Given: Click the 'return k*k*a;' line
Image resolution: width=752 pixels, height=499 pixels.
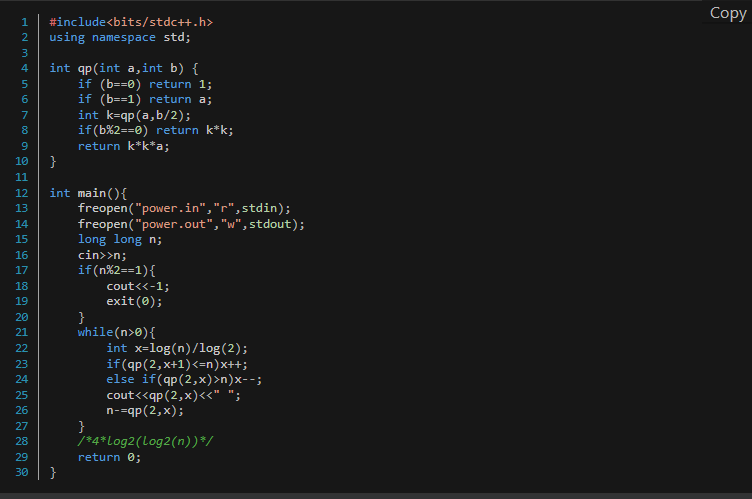Looking at the screenshot, I should [x=124, y=146].
